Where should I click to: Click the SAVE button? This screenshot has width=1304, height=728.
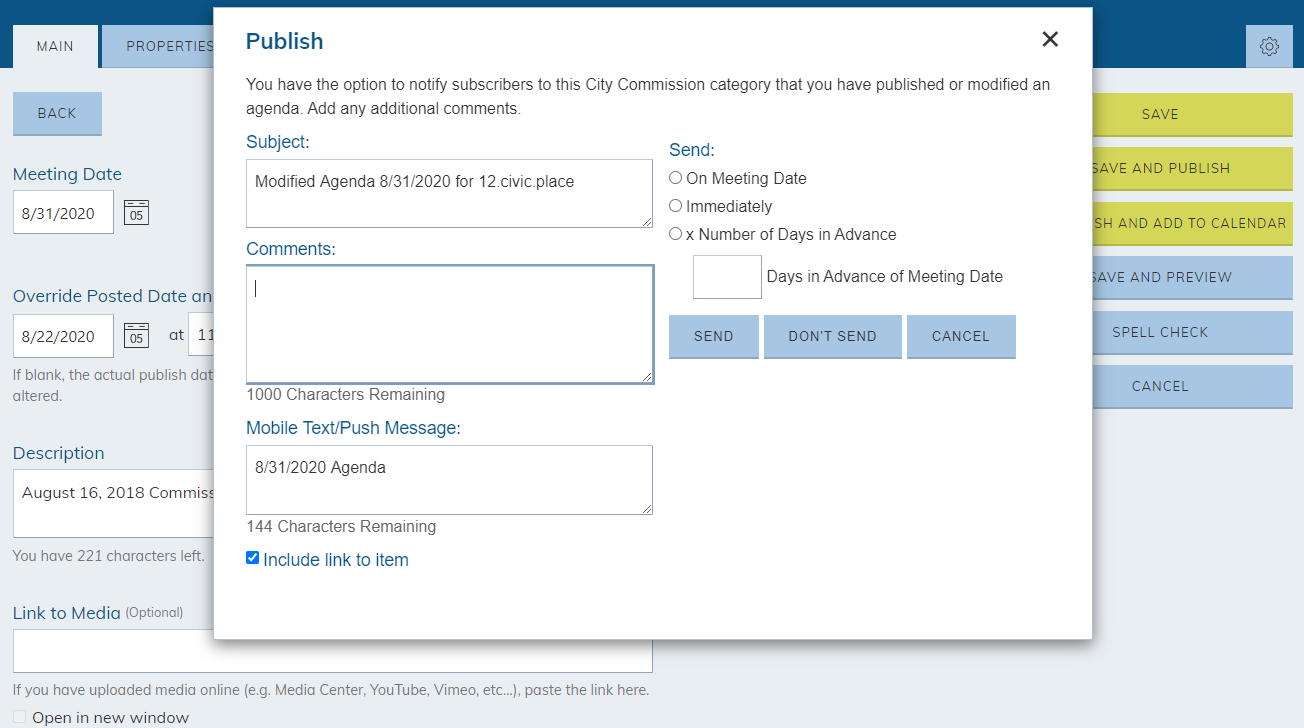1192,114
